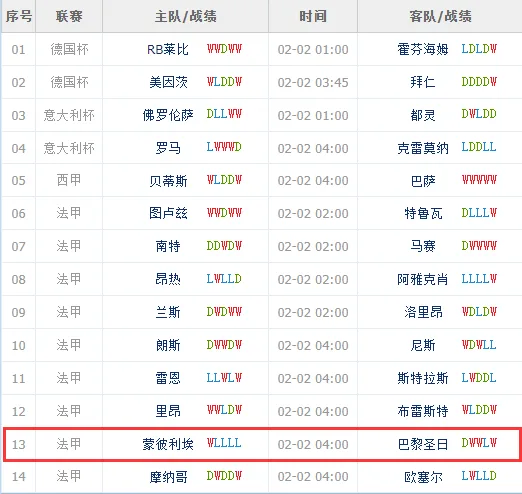Select the 尼斯 team name
This screenshot has width=522, height=494.
pos(423,345)
